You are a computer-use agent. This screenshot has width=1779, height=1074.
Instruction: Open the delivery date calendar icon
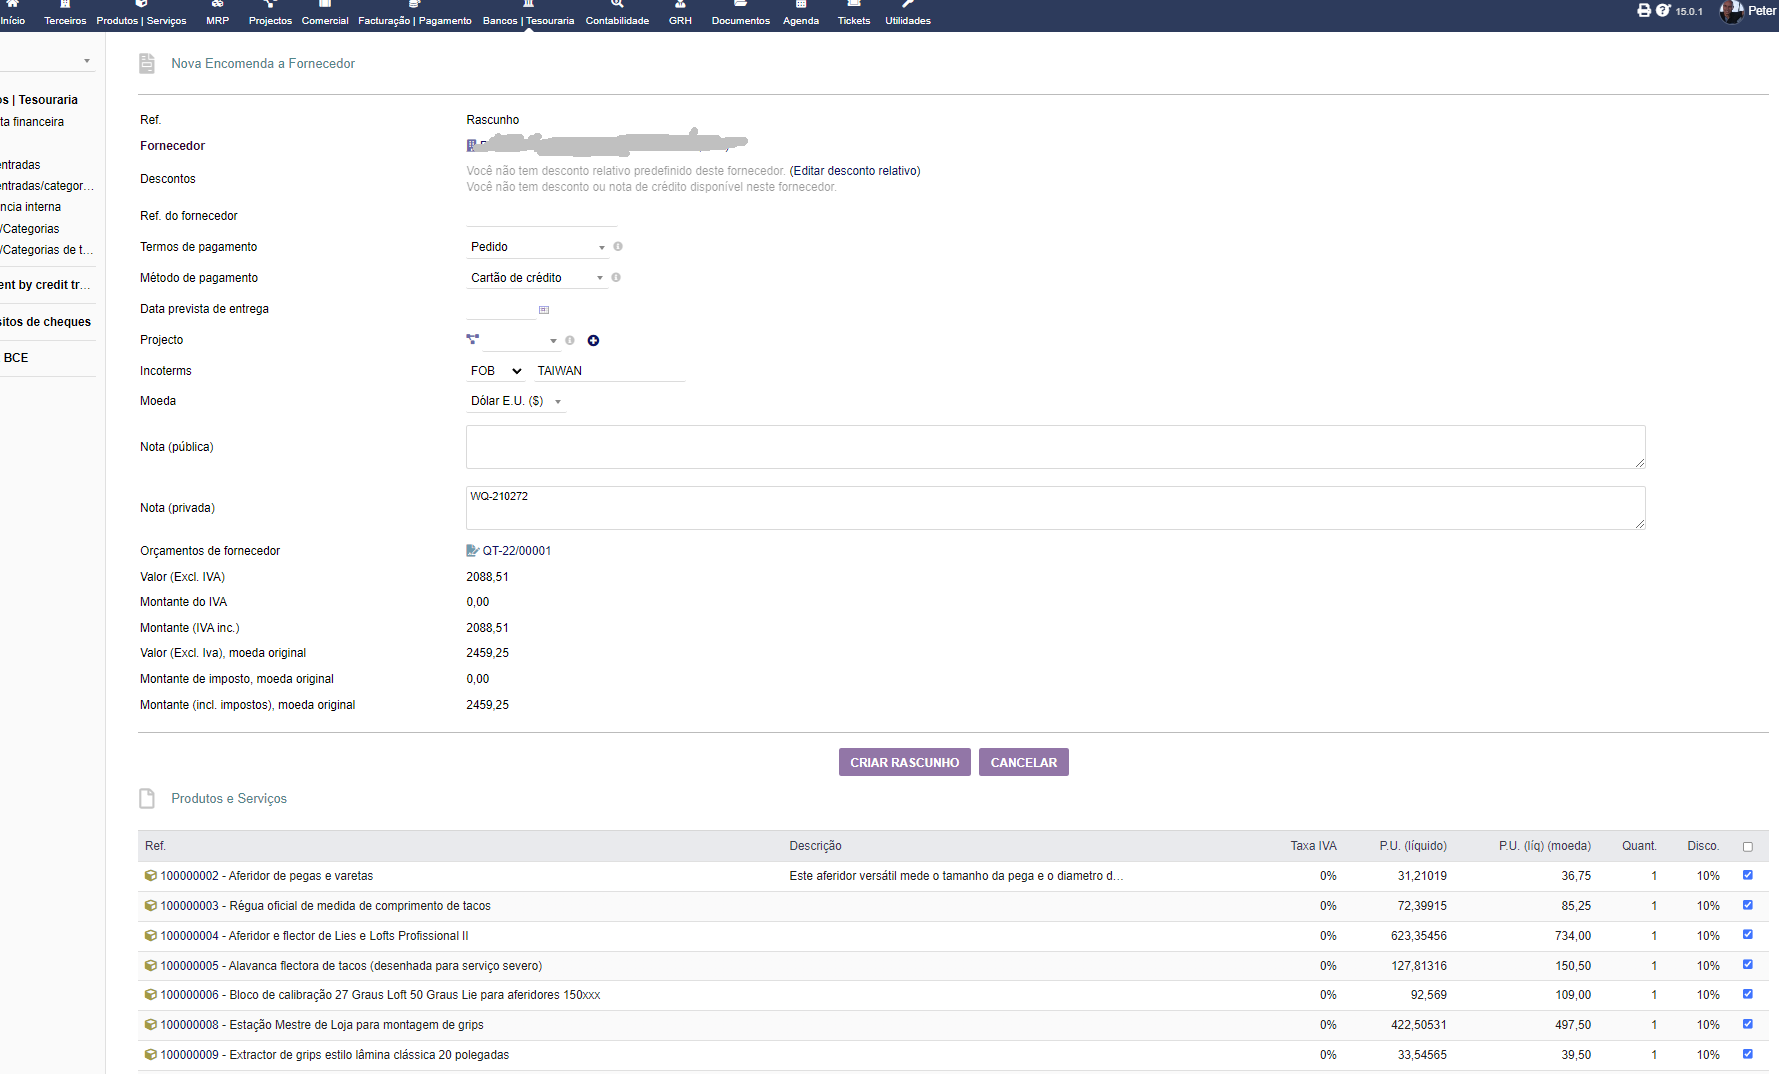click(544, 310)
